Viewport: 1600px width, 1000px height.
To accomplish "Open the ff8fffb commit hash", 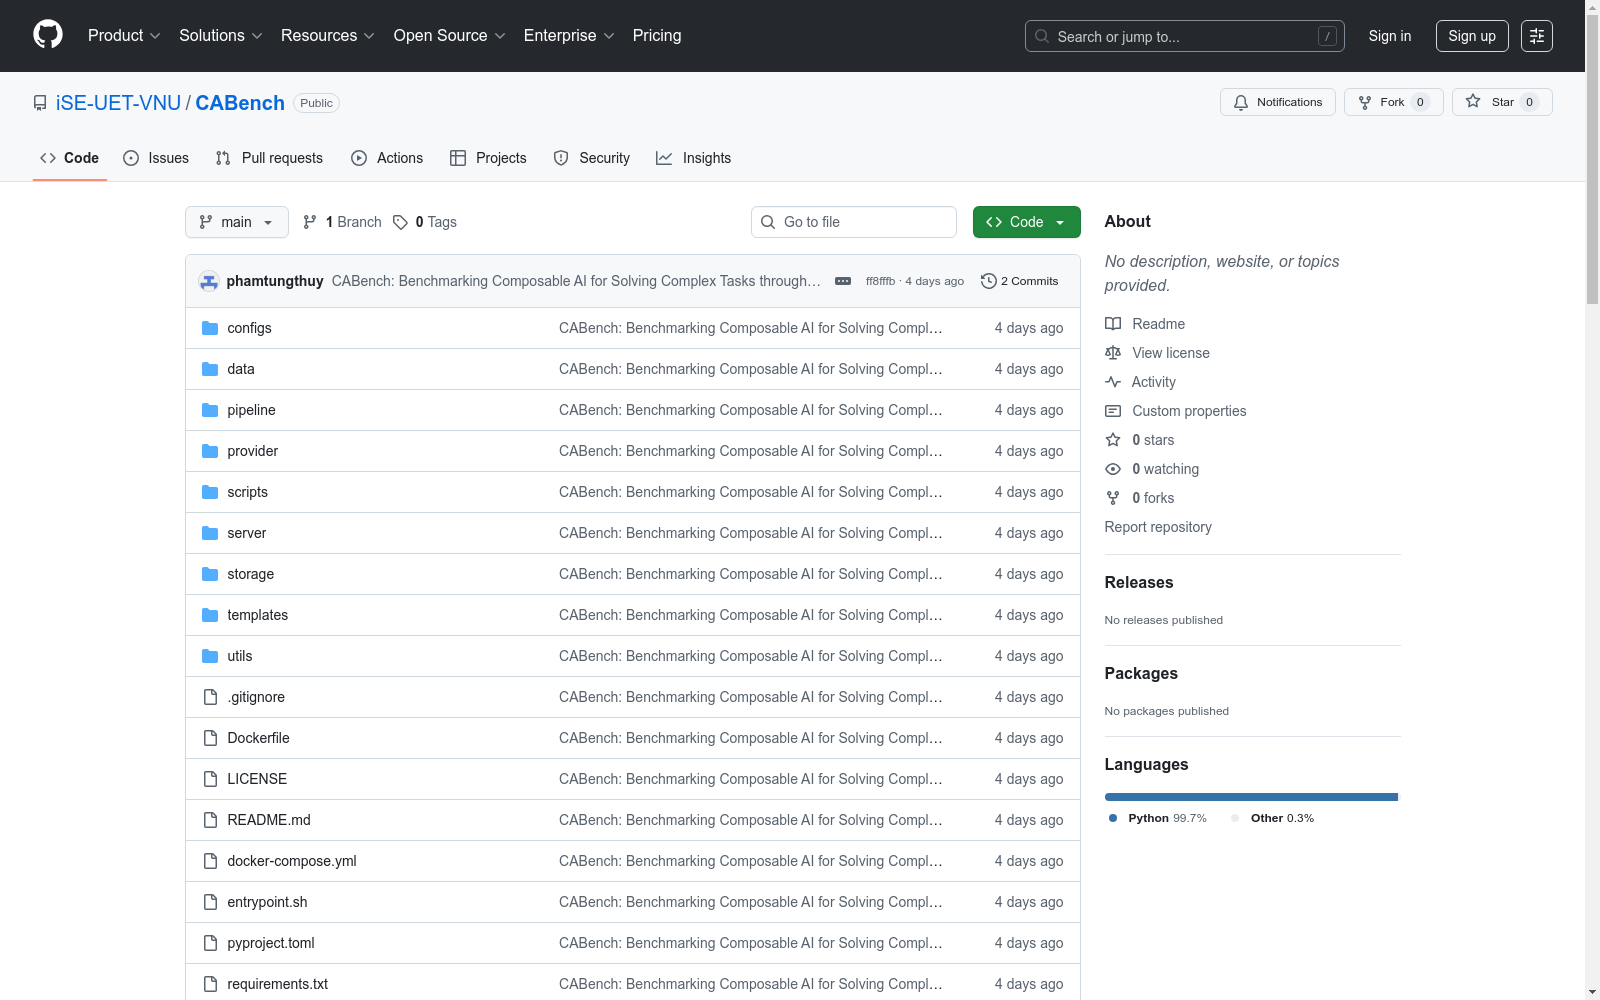I will point(880,281).
